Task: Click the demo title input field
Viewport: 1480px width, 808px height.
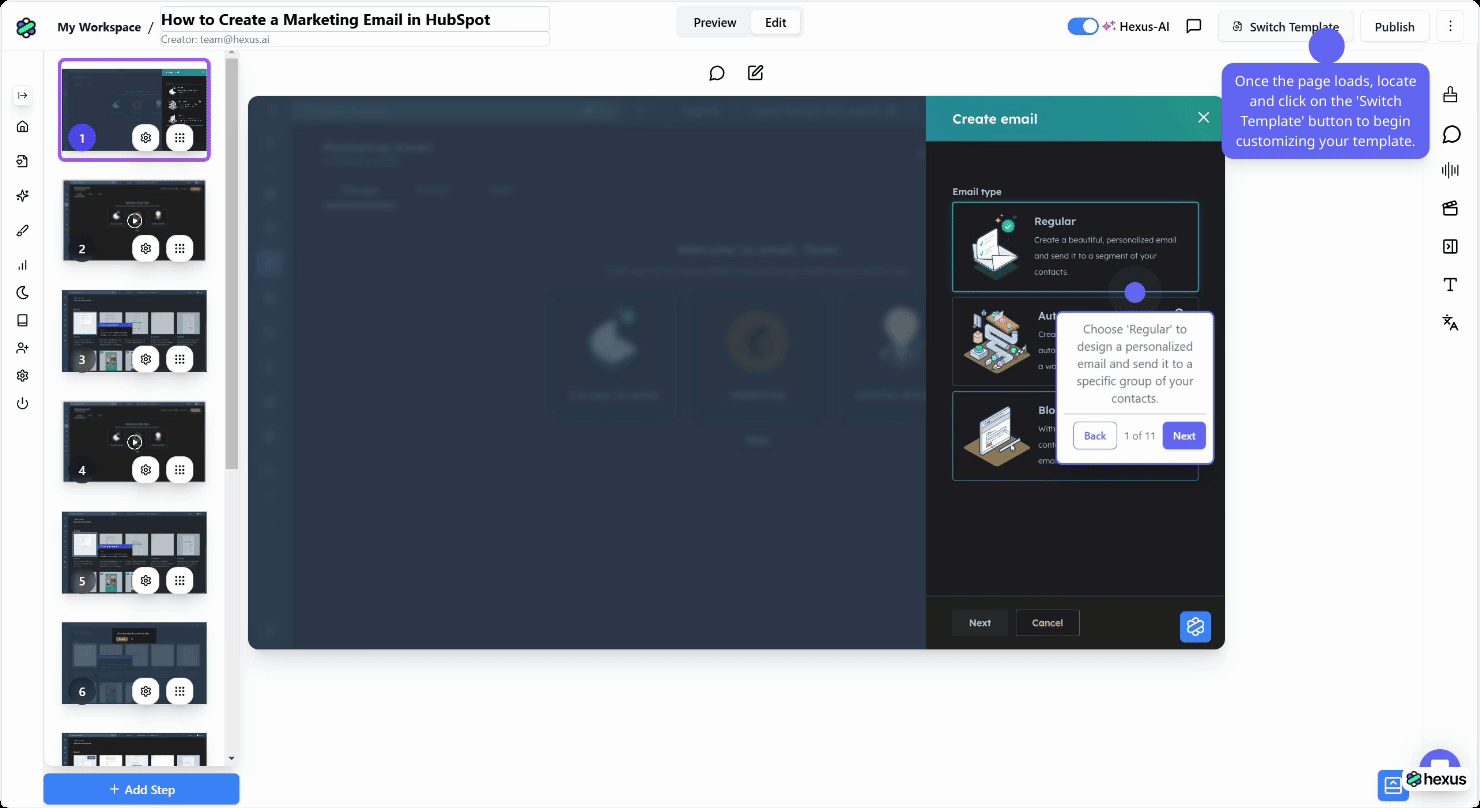Action: (x=354, y=19)
